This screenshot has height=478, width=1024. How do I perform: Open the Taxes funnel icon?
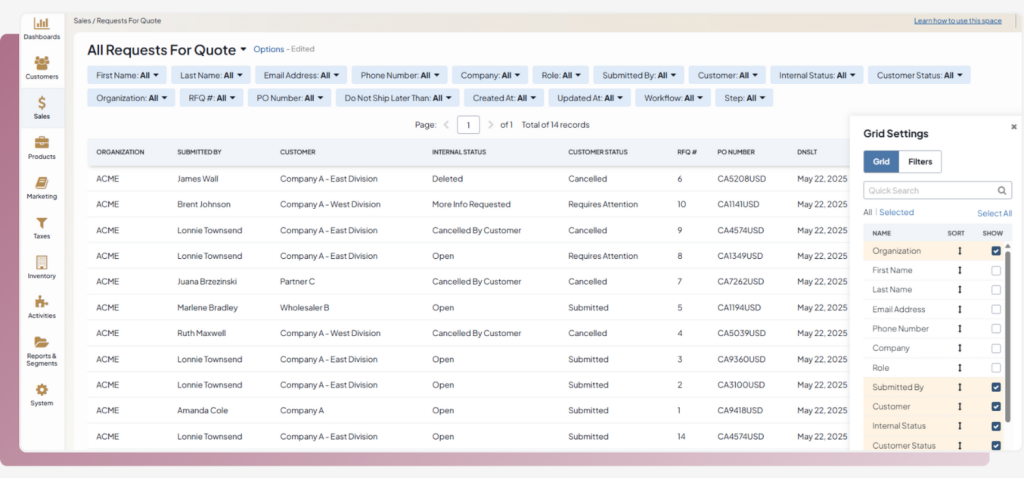(42, 223)
